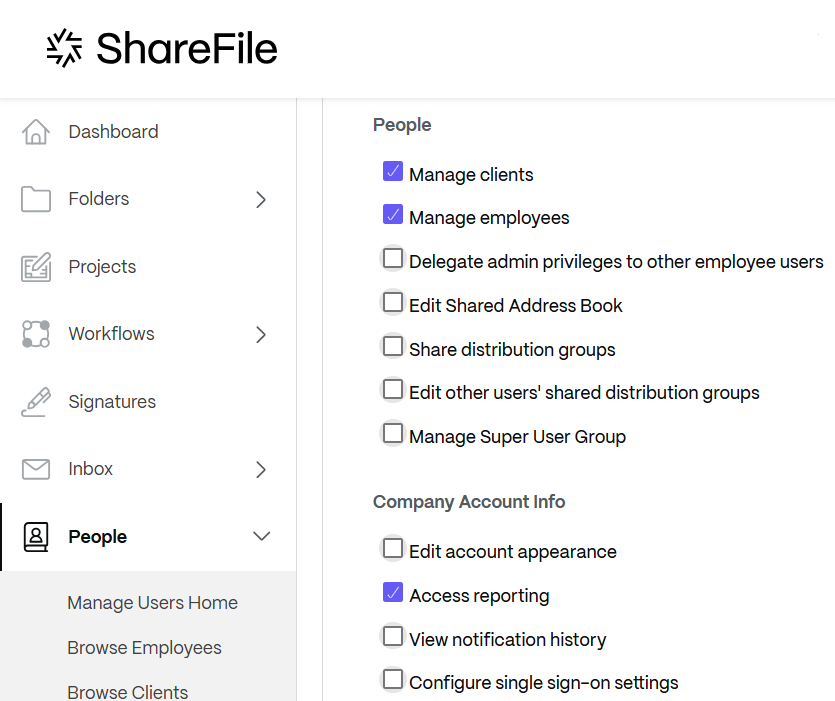The image size is (835, 701).
Task: Click the Inbox envelope icon
Action: point(35,468)
